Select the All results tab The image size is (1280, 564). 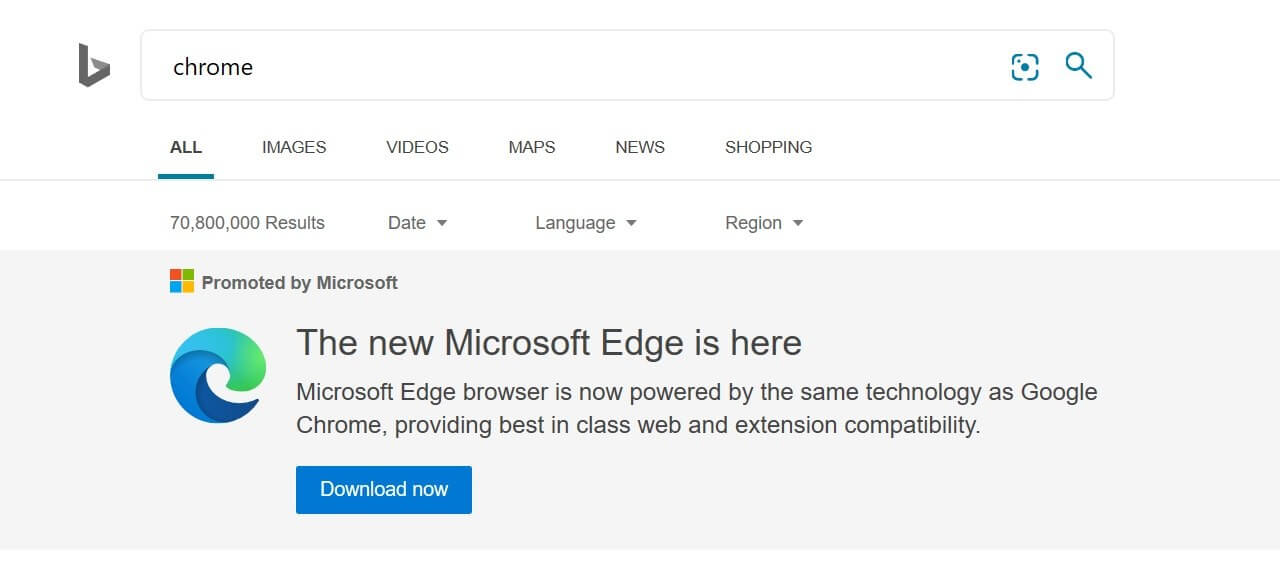(186, 147)
